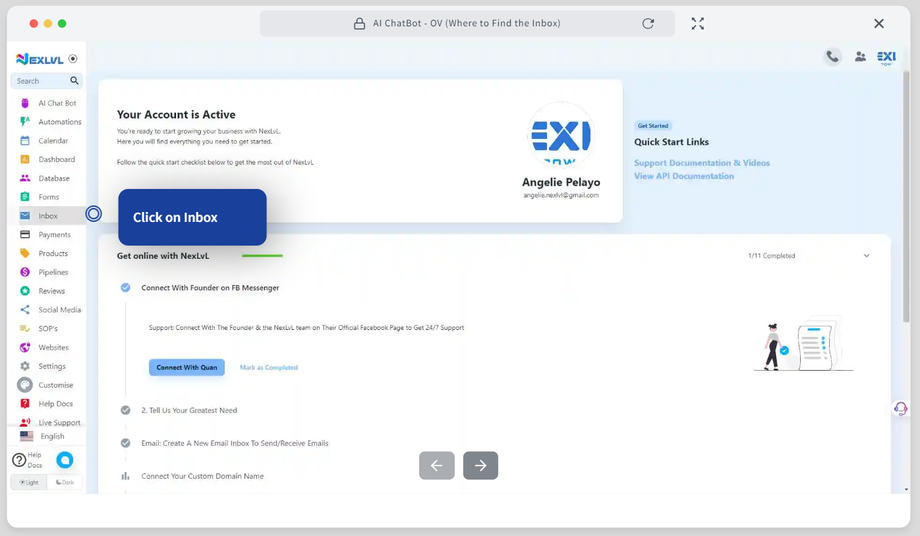
Task: Open the Inbox envelope icon
Action: [x=25, y=216]
